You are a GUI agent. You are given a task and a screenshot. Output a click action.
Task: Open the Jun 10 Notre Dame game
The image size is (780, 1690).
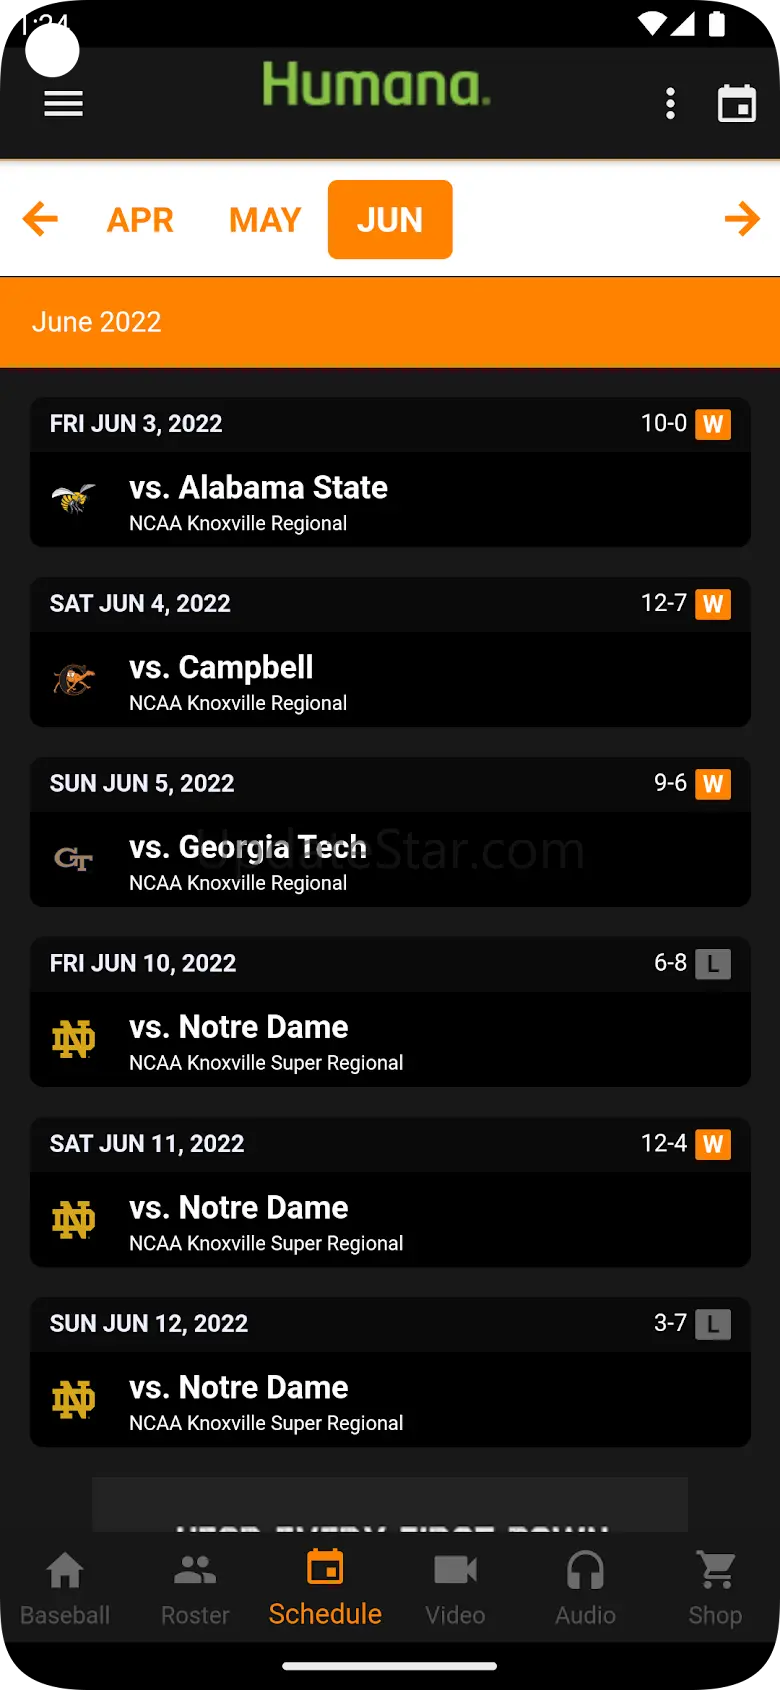point(390,1039)
